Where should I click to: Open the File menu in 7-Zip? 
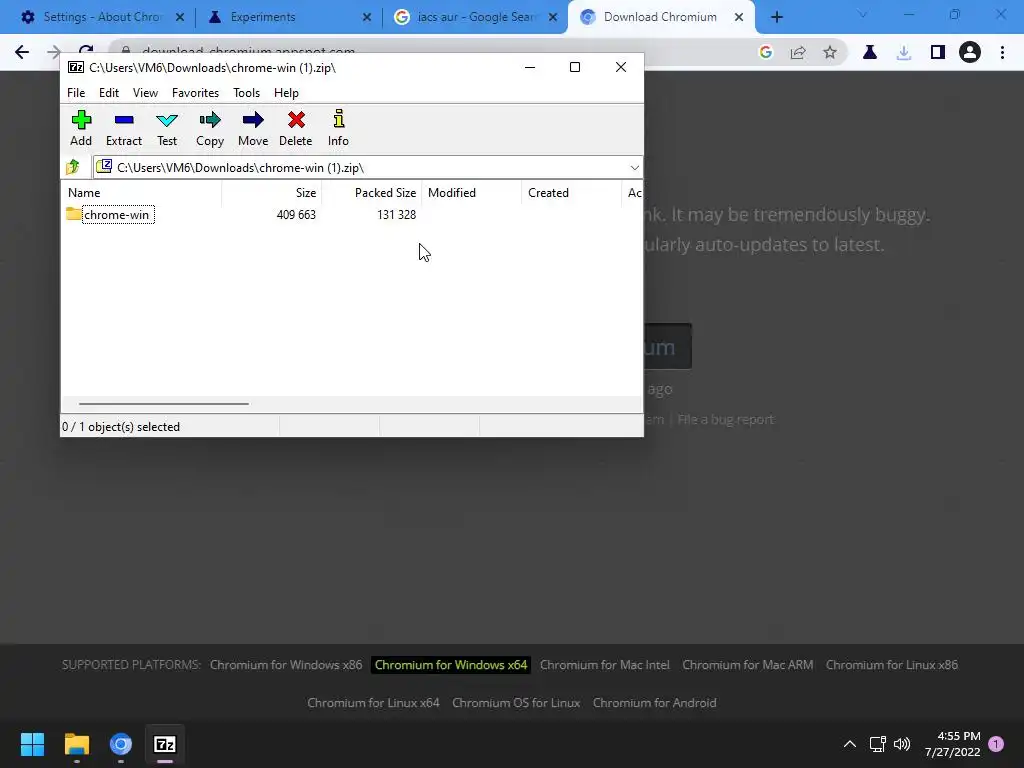76,93
